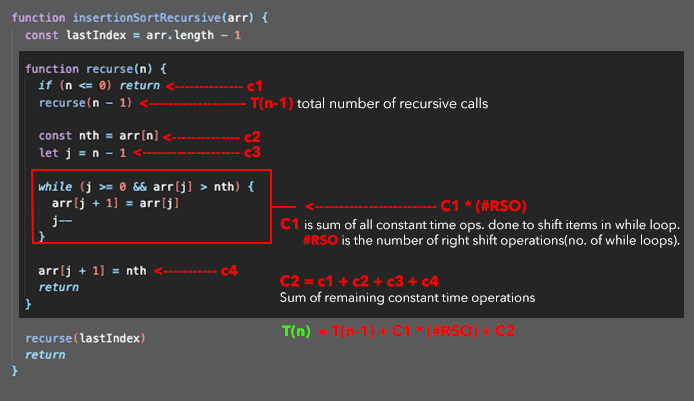Click sentence '#RSO is the number of right shift operations'
Viewport: 694px width, 401px height.
(x=491, y=240)
